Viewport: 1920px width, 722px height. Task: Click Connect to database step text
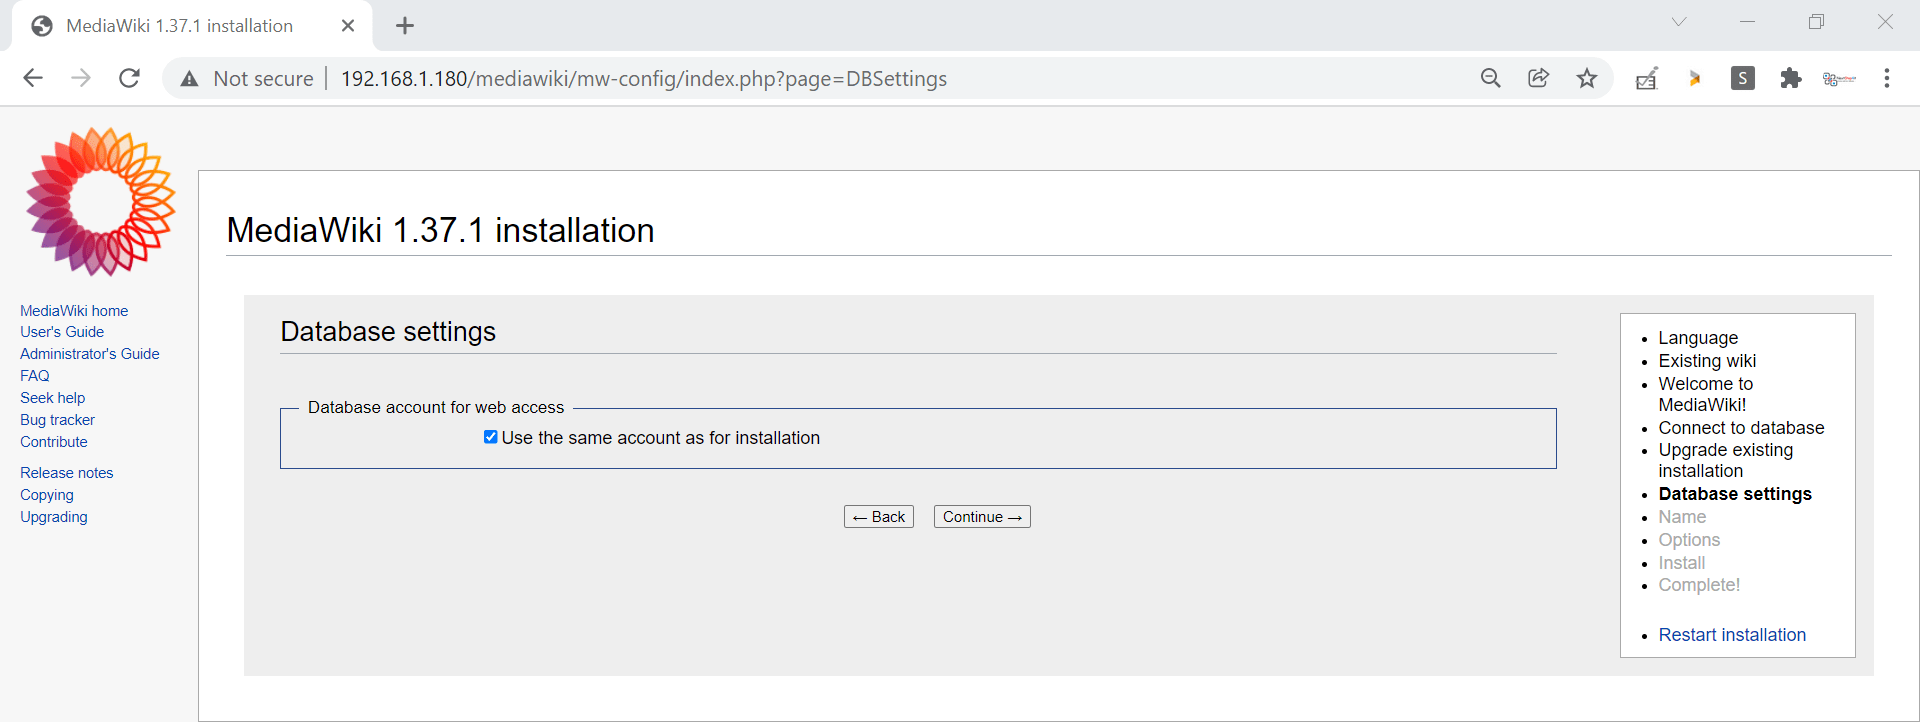coord(1741,428)
